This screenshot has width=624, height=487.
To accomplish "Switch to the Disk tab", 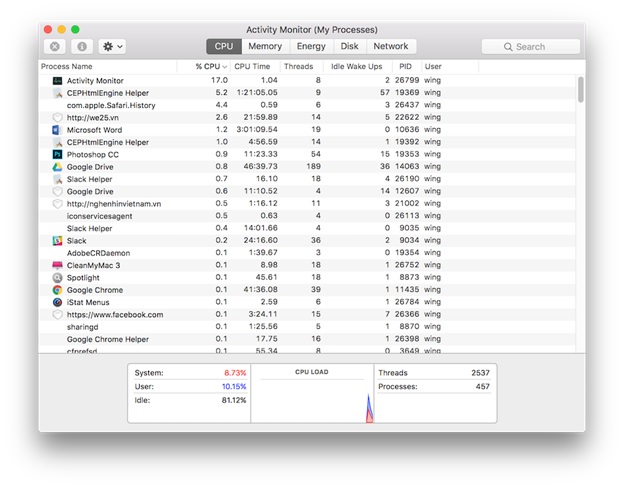I will (x=349, y=46).
